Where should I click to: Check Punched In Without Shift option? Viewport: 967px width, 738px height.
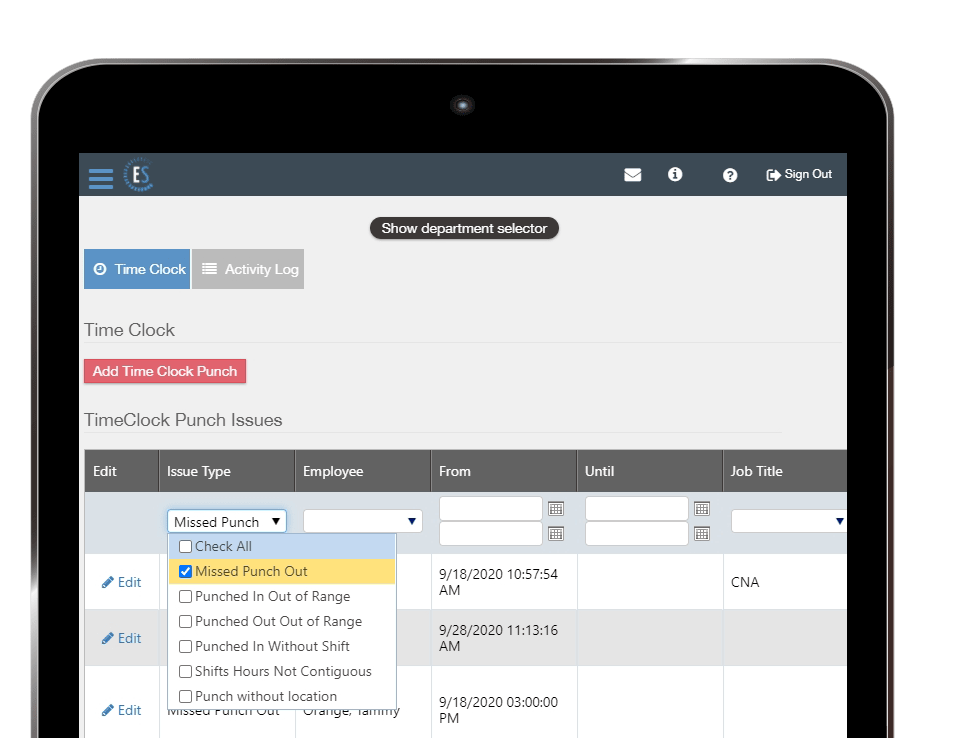pos(185,646)
